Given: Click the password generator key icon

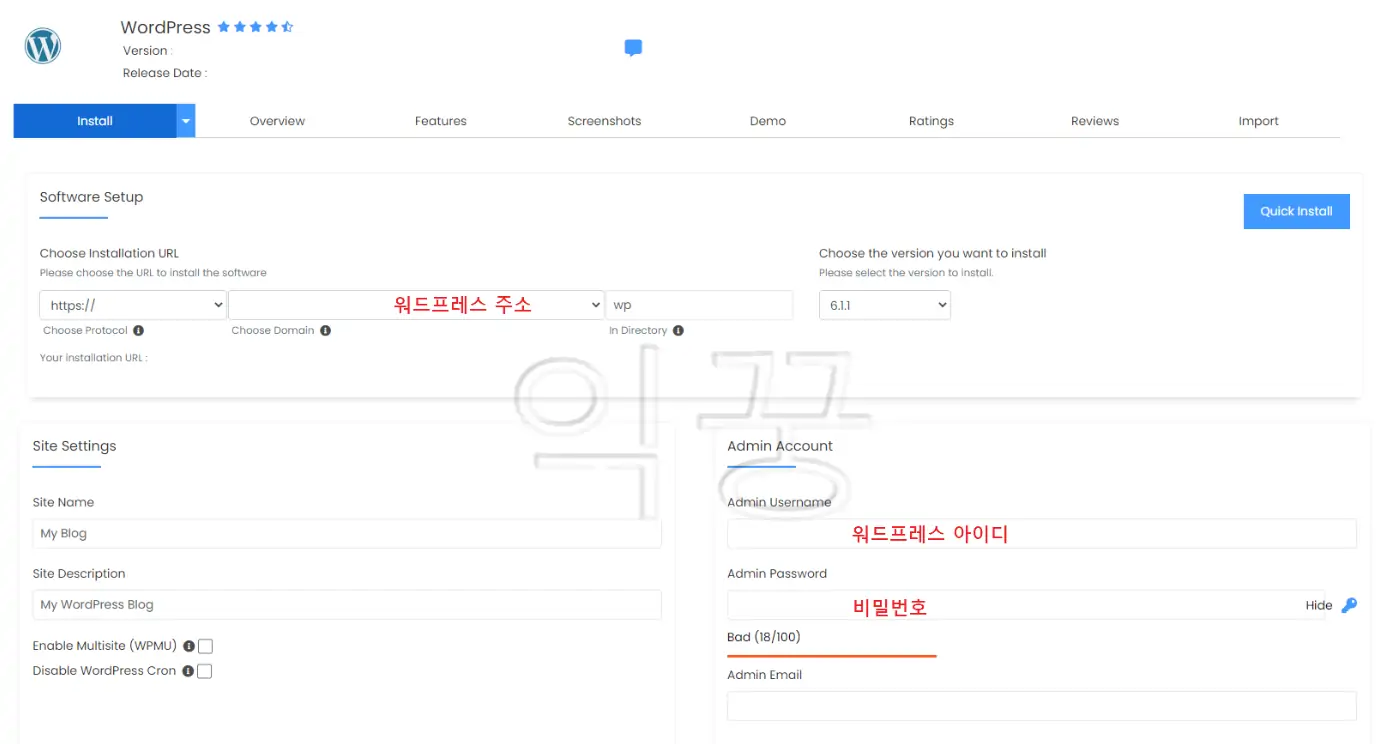Looking at the screenshot, I should coord(1349,605).
